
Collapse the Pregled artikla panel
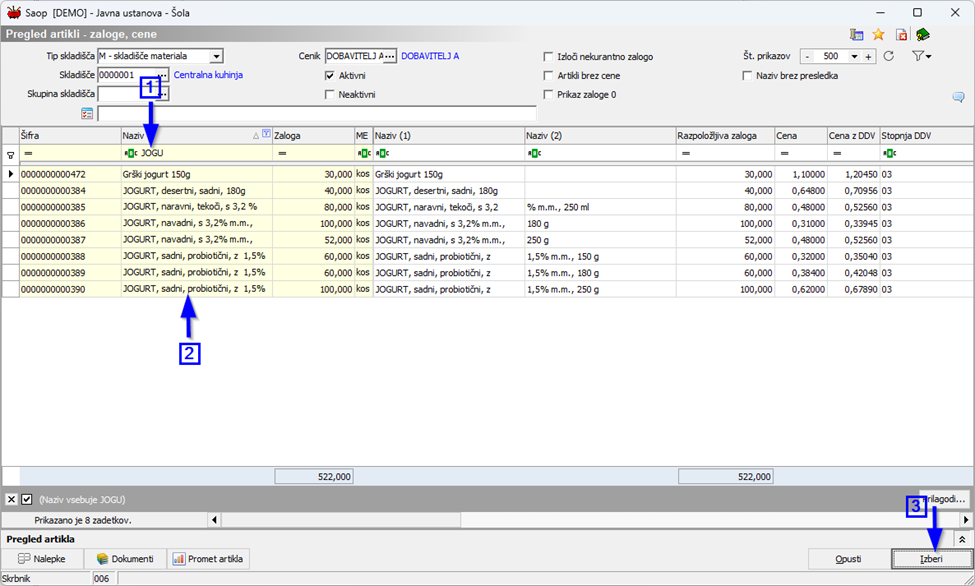(962, 539)
